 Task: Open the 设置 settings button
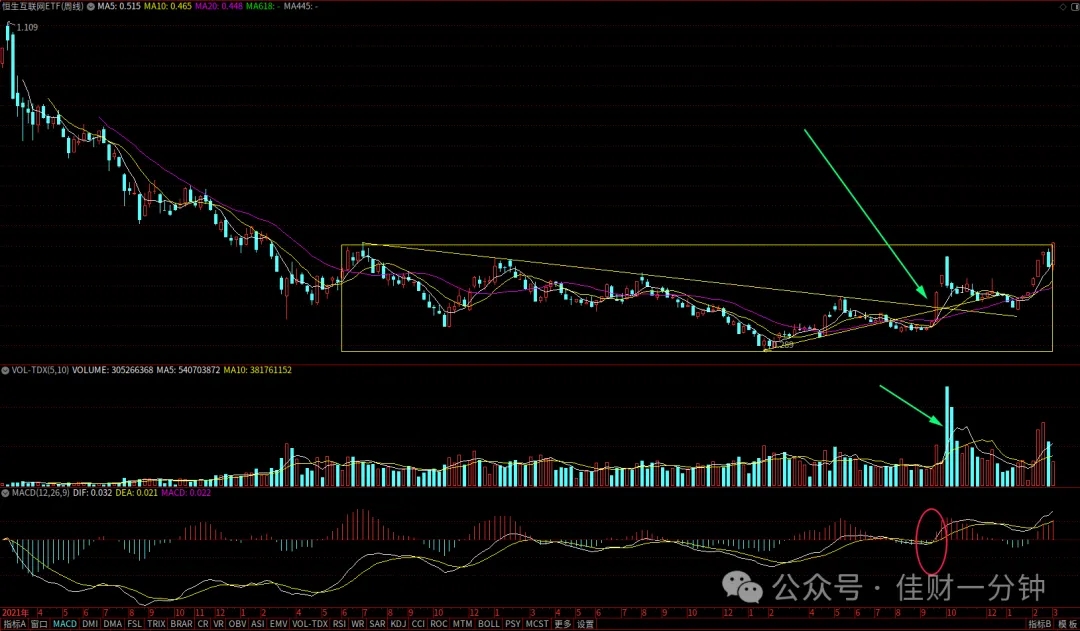pos(585,623)
